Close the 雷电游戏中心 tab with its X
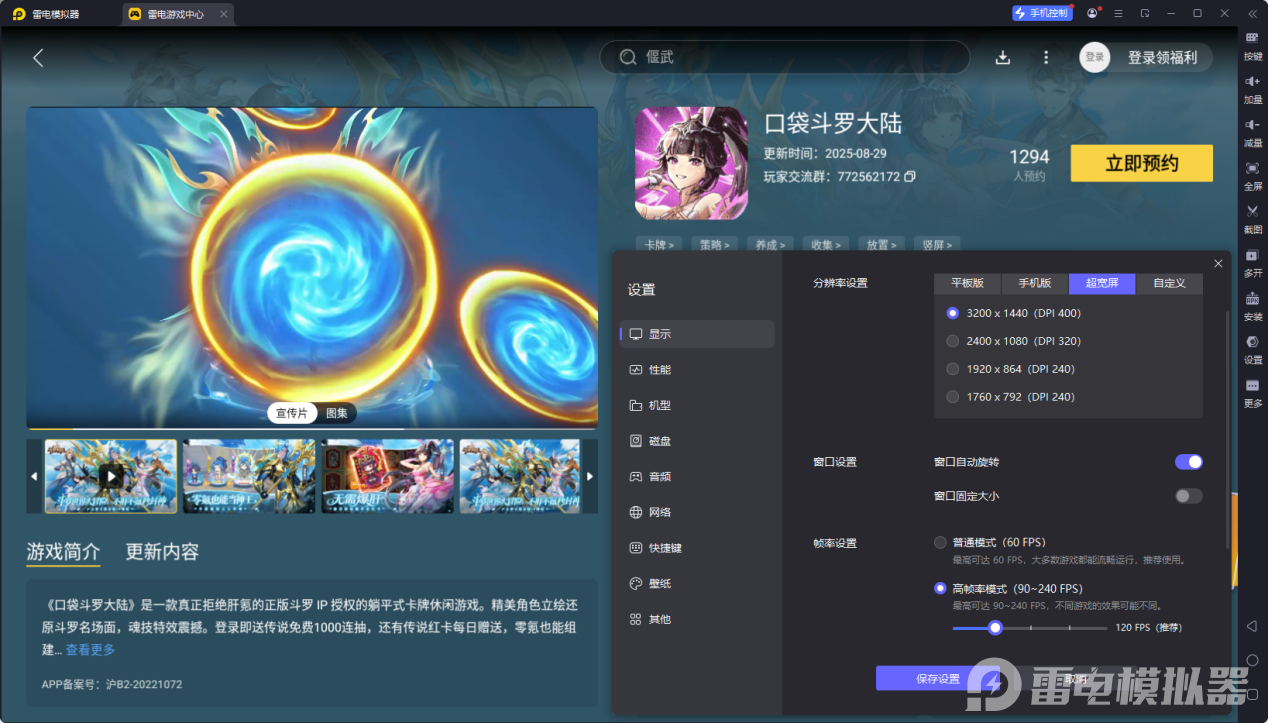This screenshot has width=1268, height=723. [x=223, y=14]
